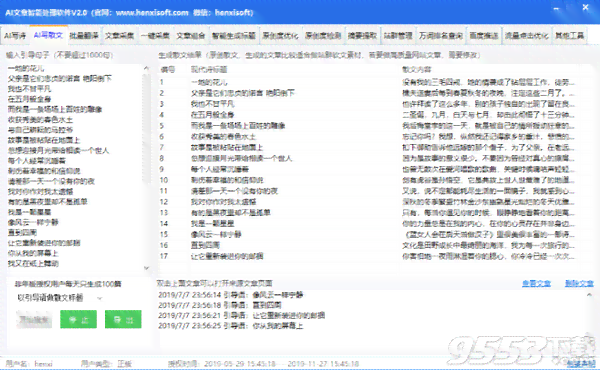Select table row 14 in the results

tap(368, 223)
